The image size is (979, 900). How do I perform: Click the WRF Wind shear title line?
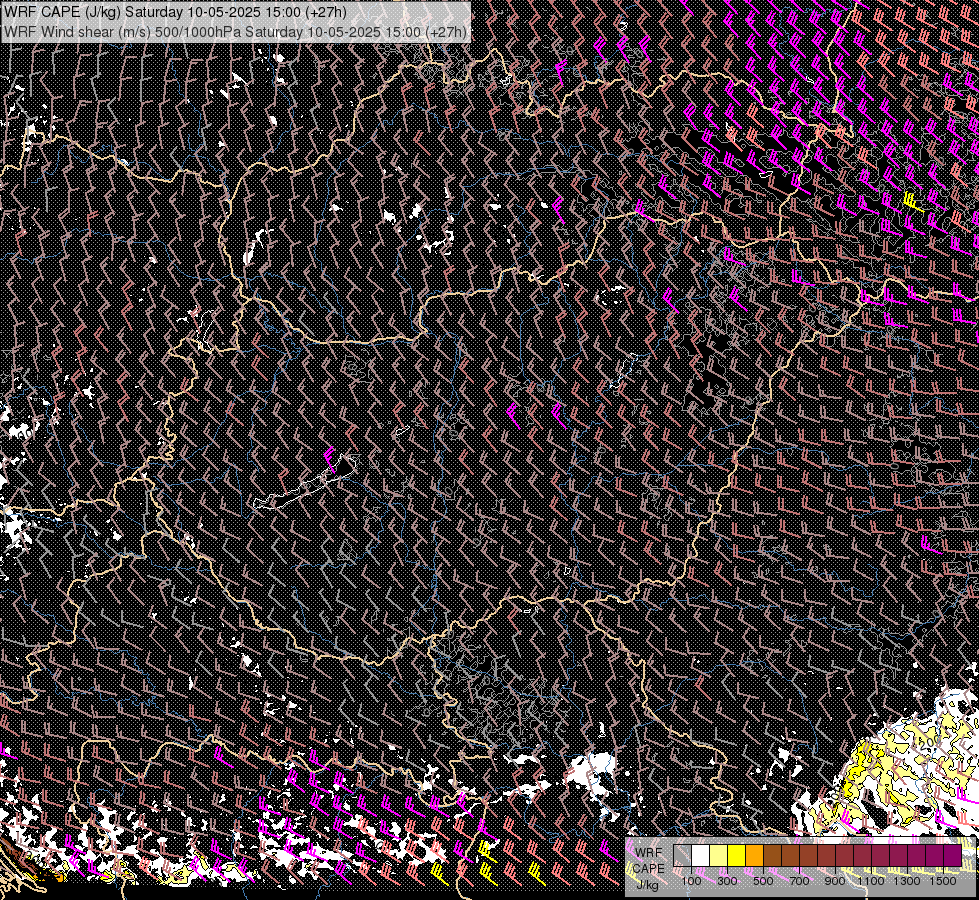[x=235, y=31]
